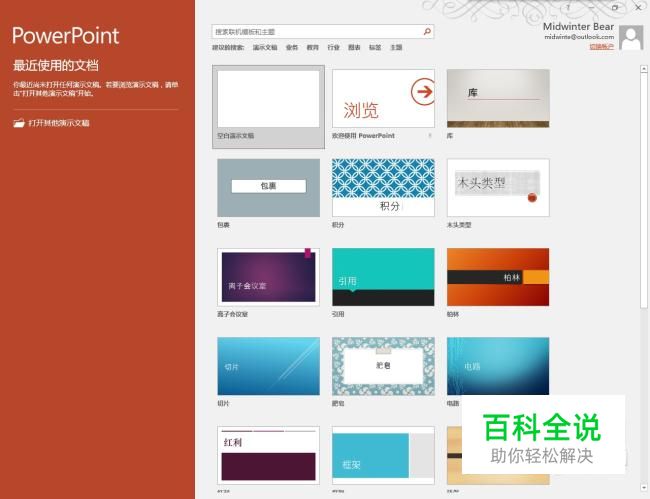Open the 浏览 Welcome to PowerPoint template
Screen dimensions: 650x499
tap(383, 99)
